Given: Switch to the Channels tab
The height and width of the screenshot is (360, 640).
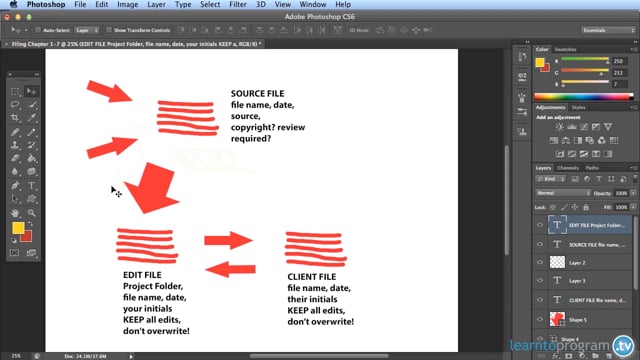Looking at the screenshot, I should (x=568, y=168).
